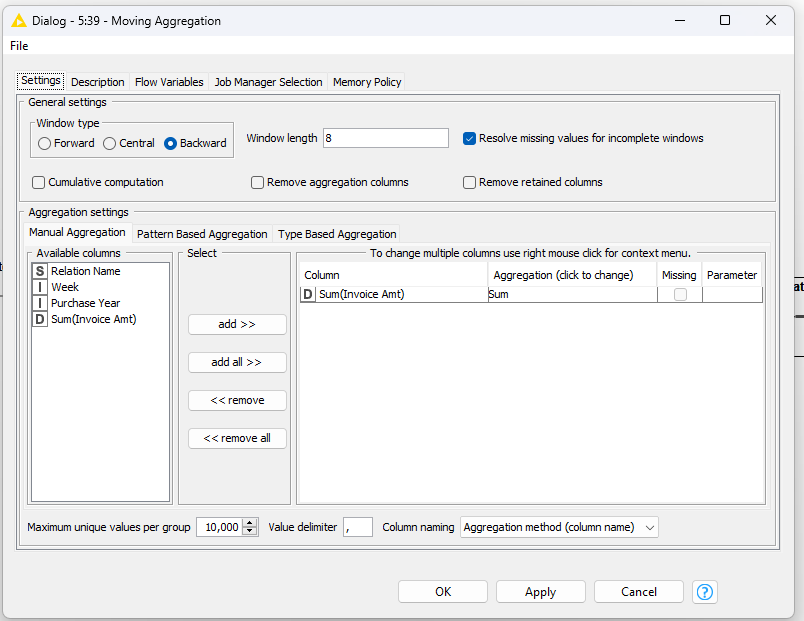The width and height of the screenshot is (804, 621).
Task: Enable Cumulative computation checkbox
Action: click(x=39, y=182)
